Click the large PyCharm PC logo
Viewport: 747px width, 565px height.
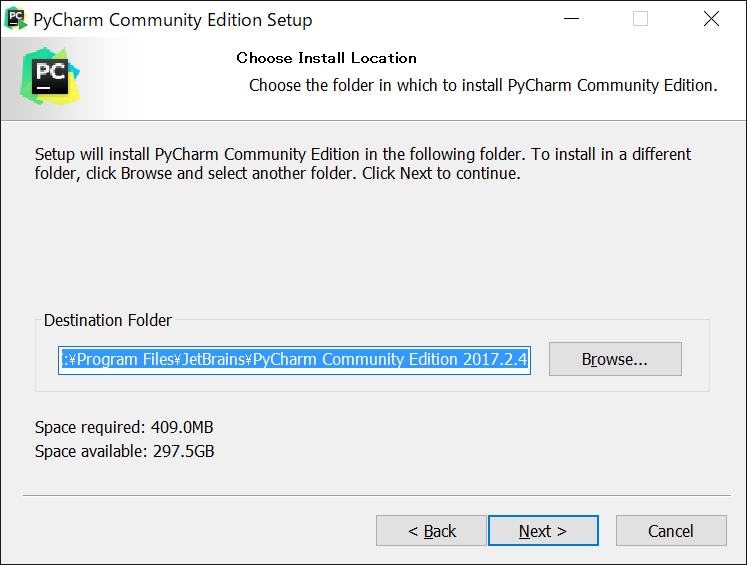[x=50, y=76]
